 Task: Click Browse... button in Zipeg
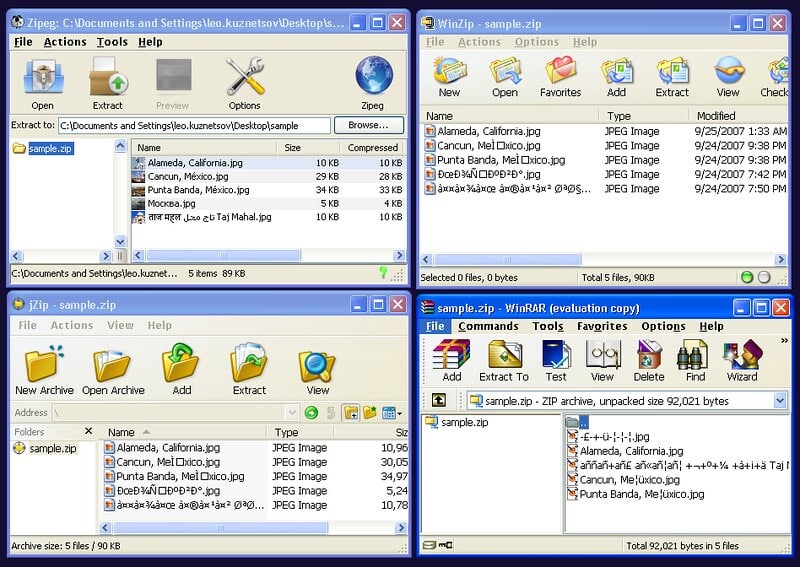coord(368,125)
